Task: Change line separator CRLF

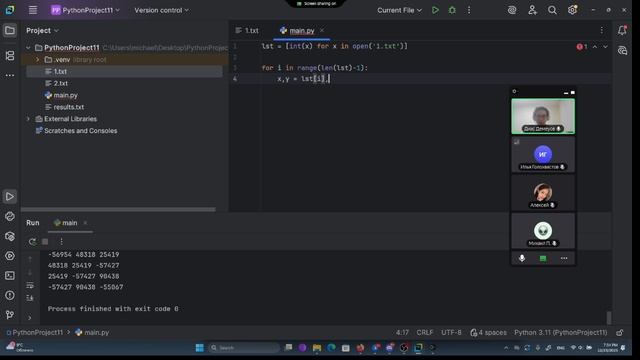Action: [x=425, y=333]
